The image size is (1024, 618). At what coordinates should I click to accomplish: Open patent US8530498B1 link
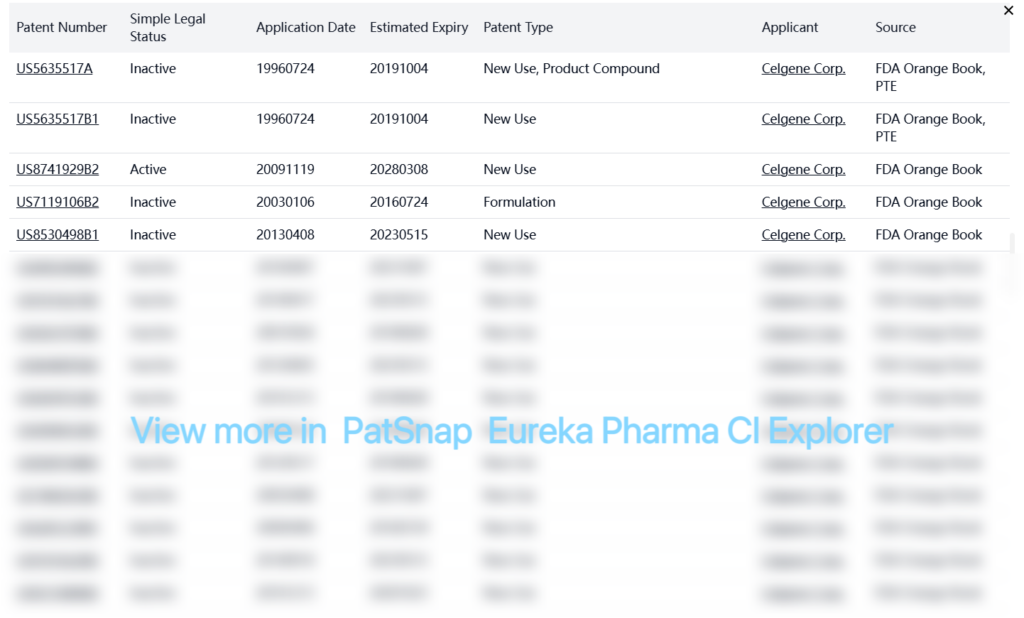coord(57,235)
